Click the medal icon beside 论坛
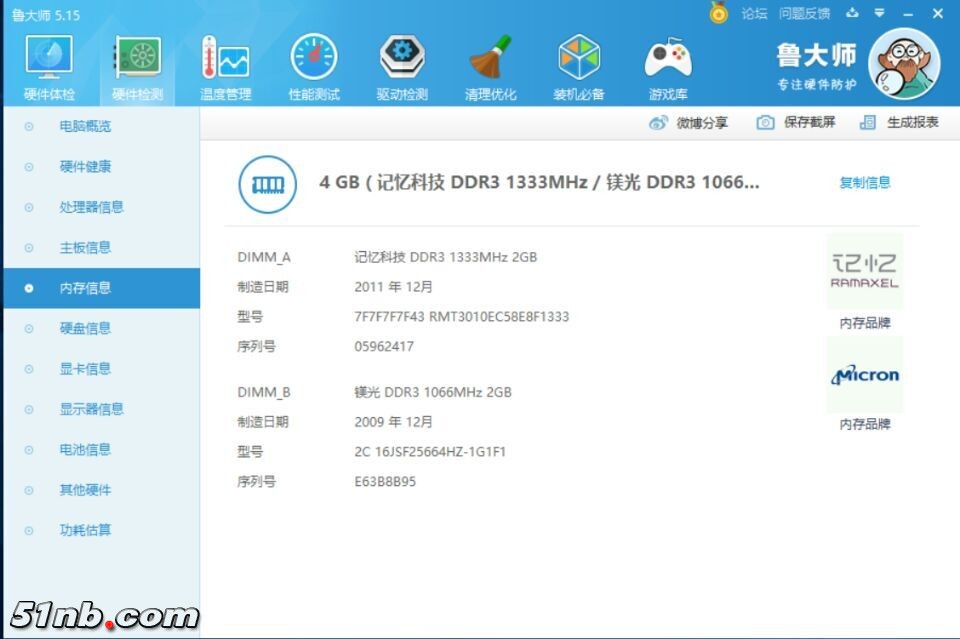The width and height of the screenshot is (960, 639). click(x=718, y=13)
